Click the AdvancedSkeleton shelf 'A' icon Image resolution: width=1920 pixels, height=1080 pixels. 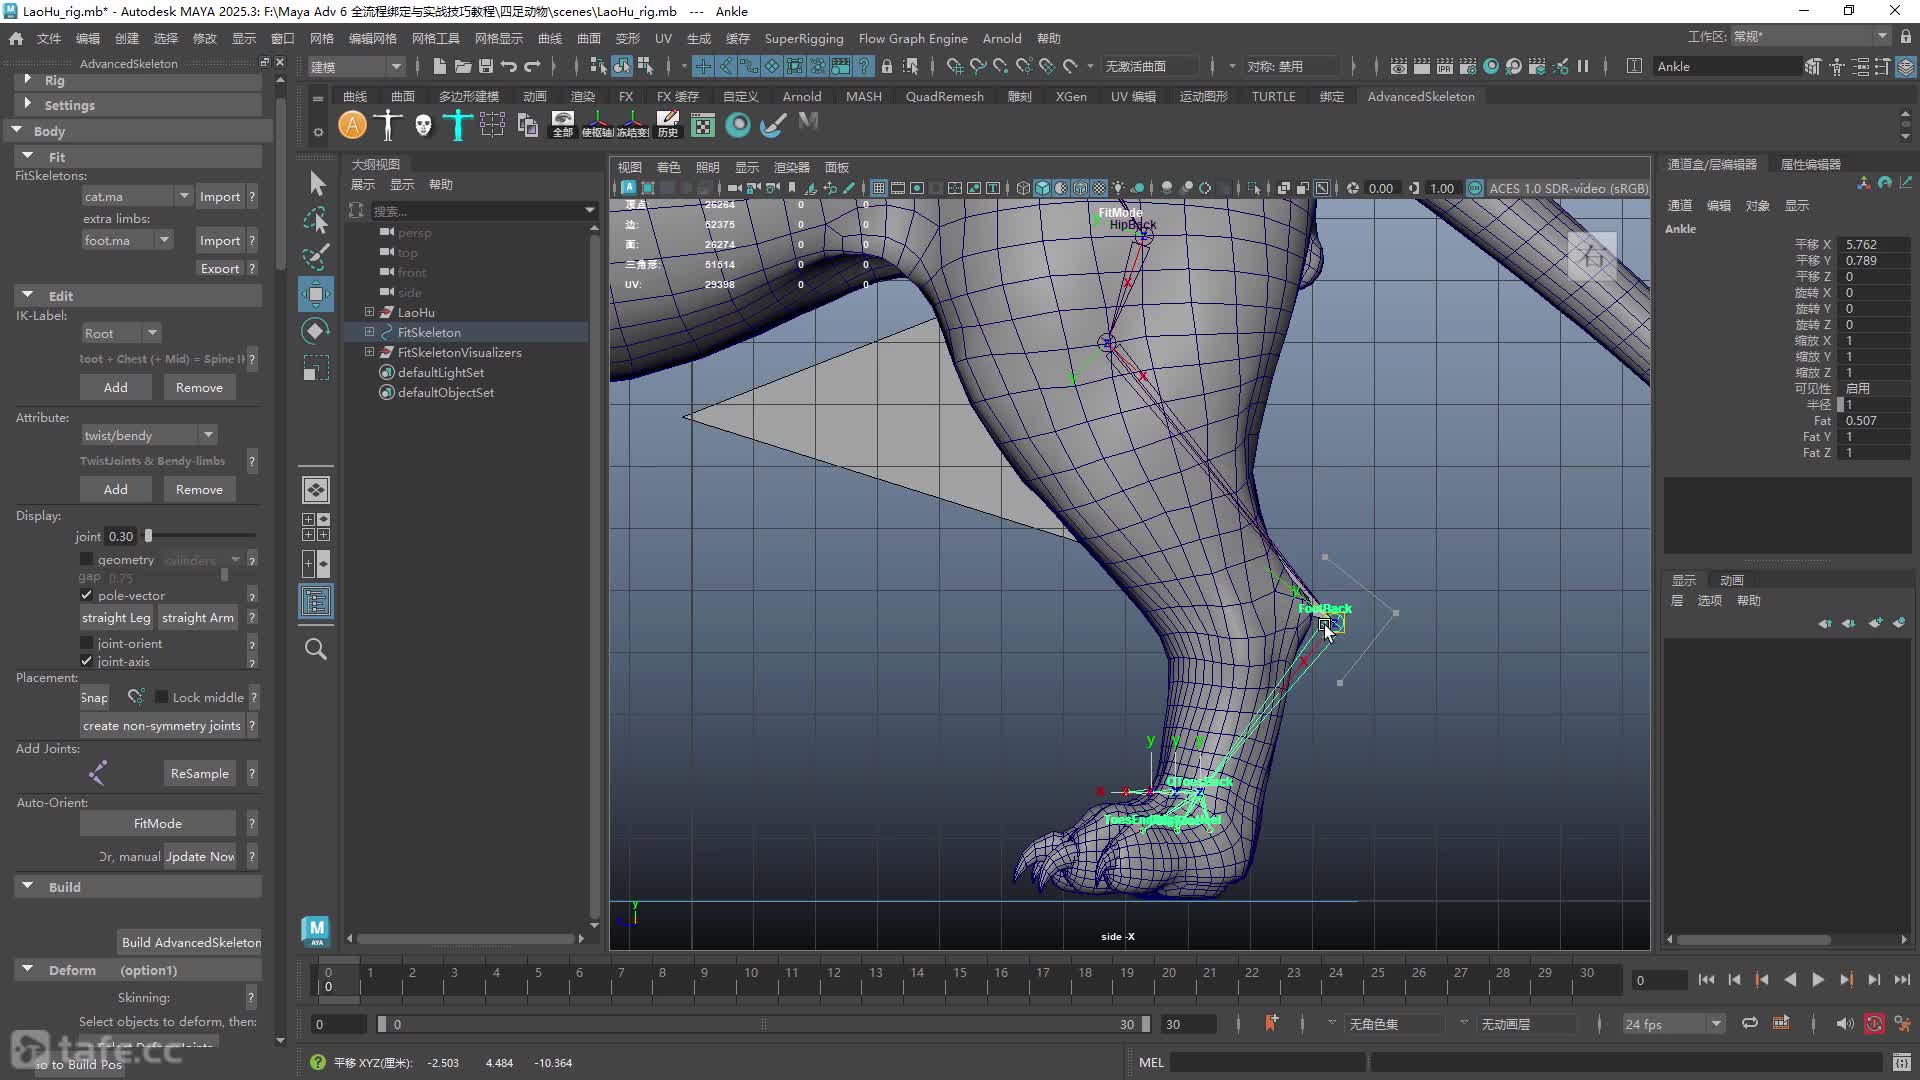click(x=352, y=125)
